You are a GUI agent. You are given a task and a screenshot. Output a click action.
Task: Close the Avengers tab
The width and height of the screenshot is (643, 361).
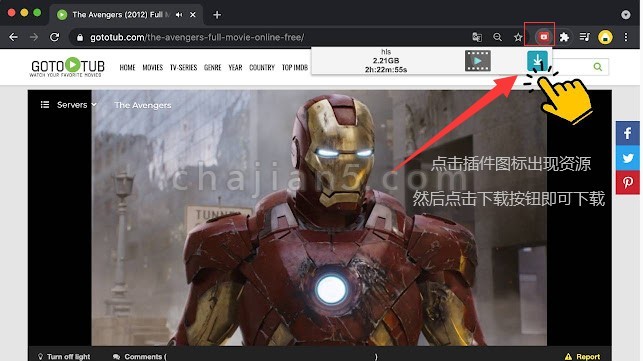[x=193, y=15]
